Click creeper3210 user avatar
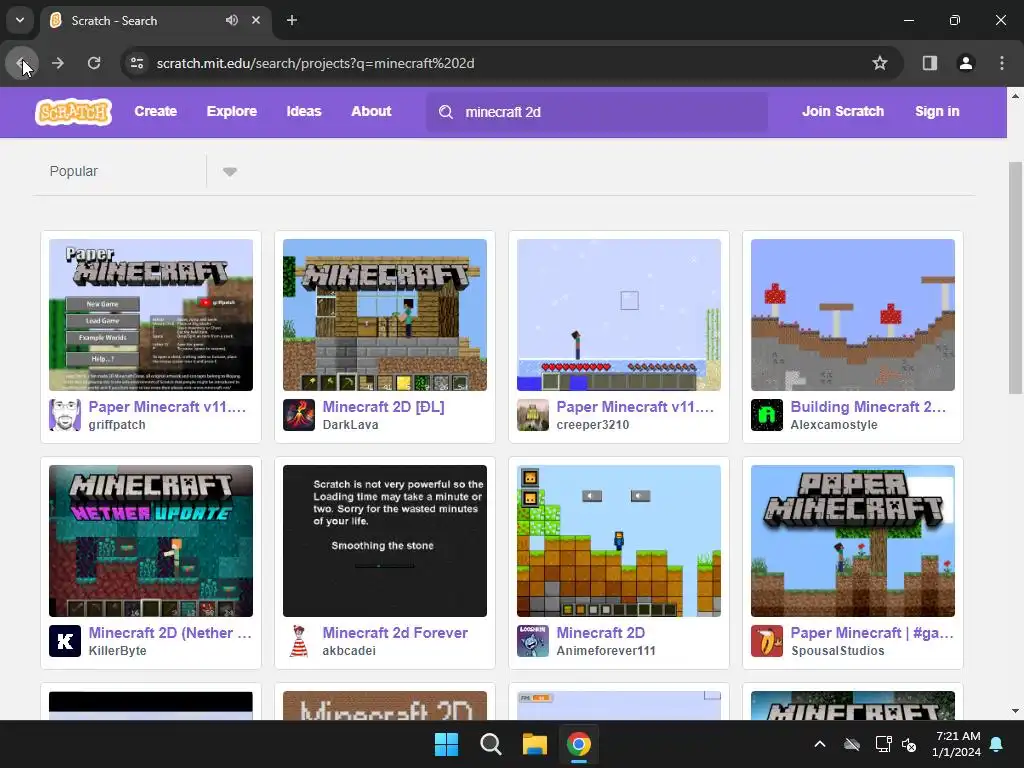Image resolution: width=1024 pixels, height=768 pixels. click(533, 415)
